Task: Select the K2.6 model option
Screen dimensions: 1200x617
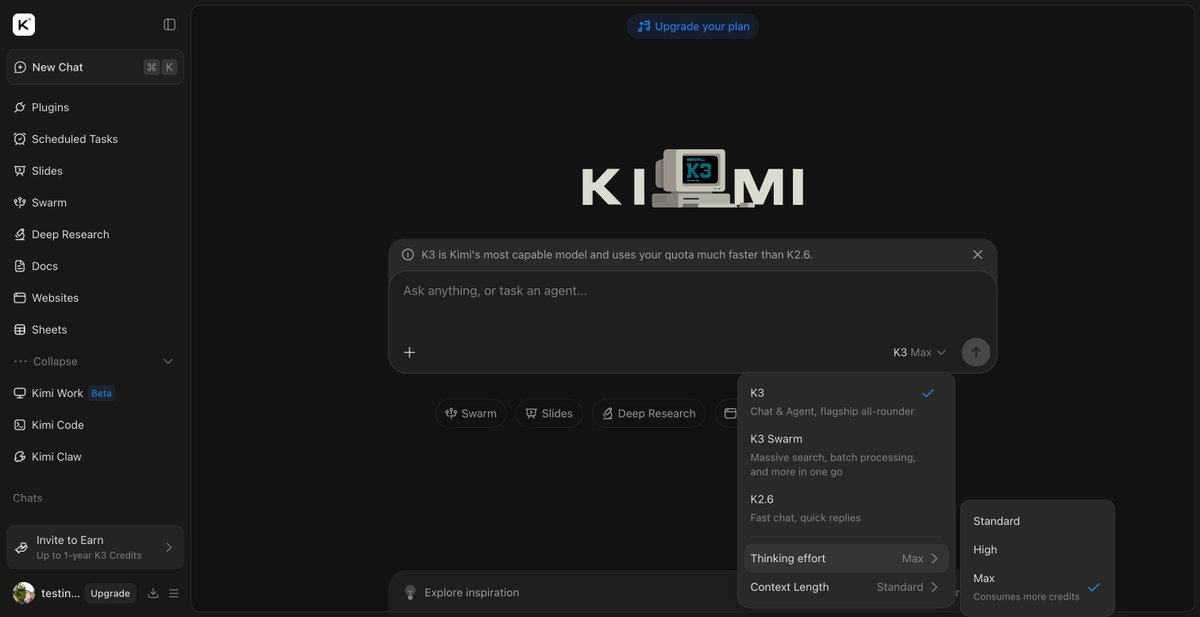Action: (846, 508)
